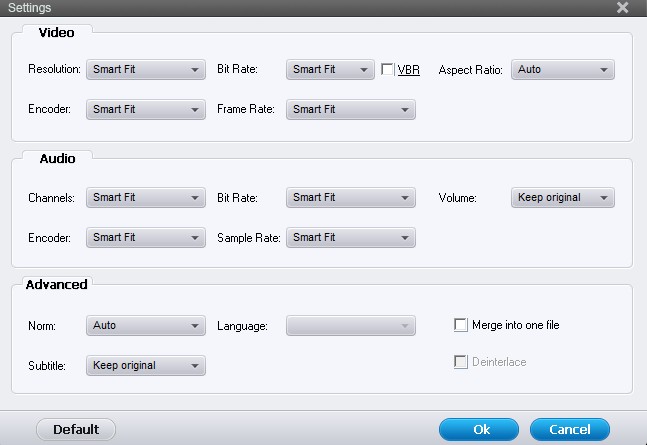Check Merge into one file
647x445 pixels.
[461, 325]
